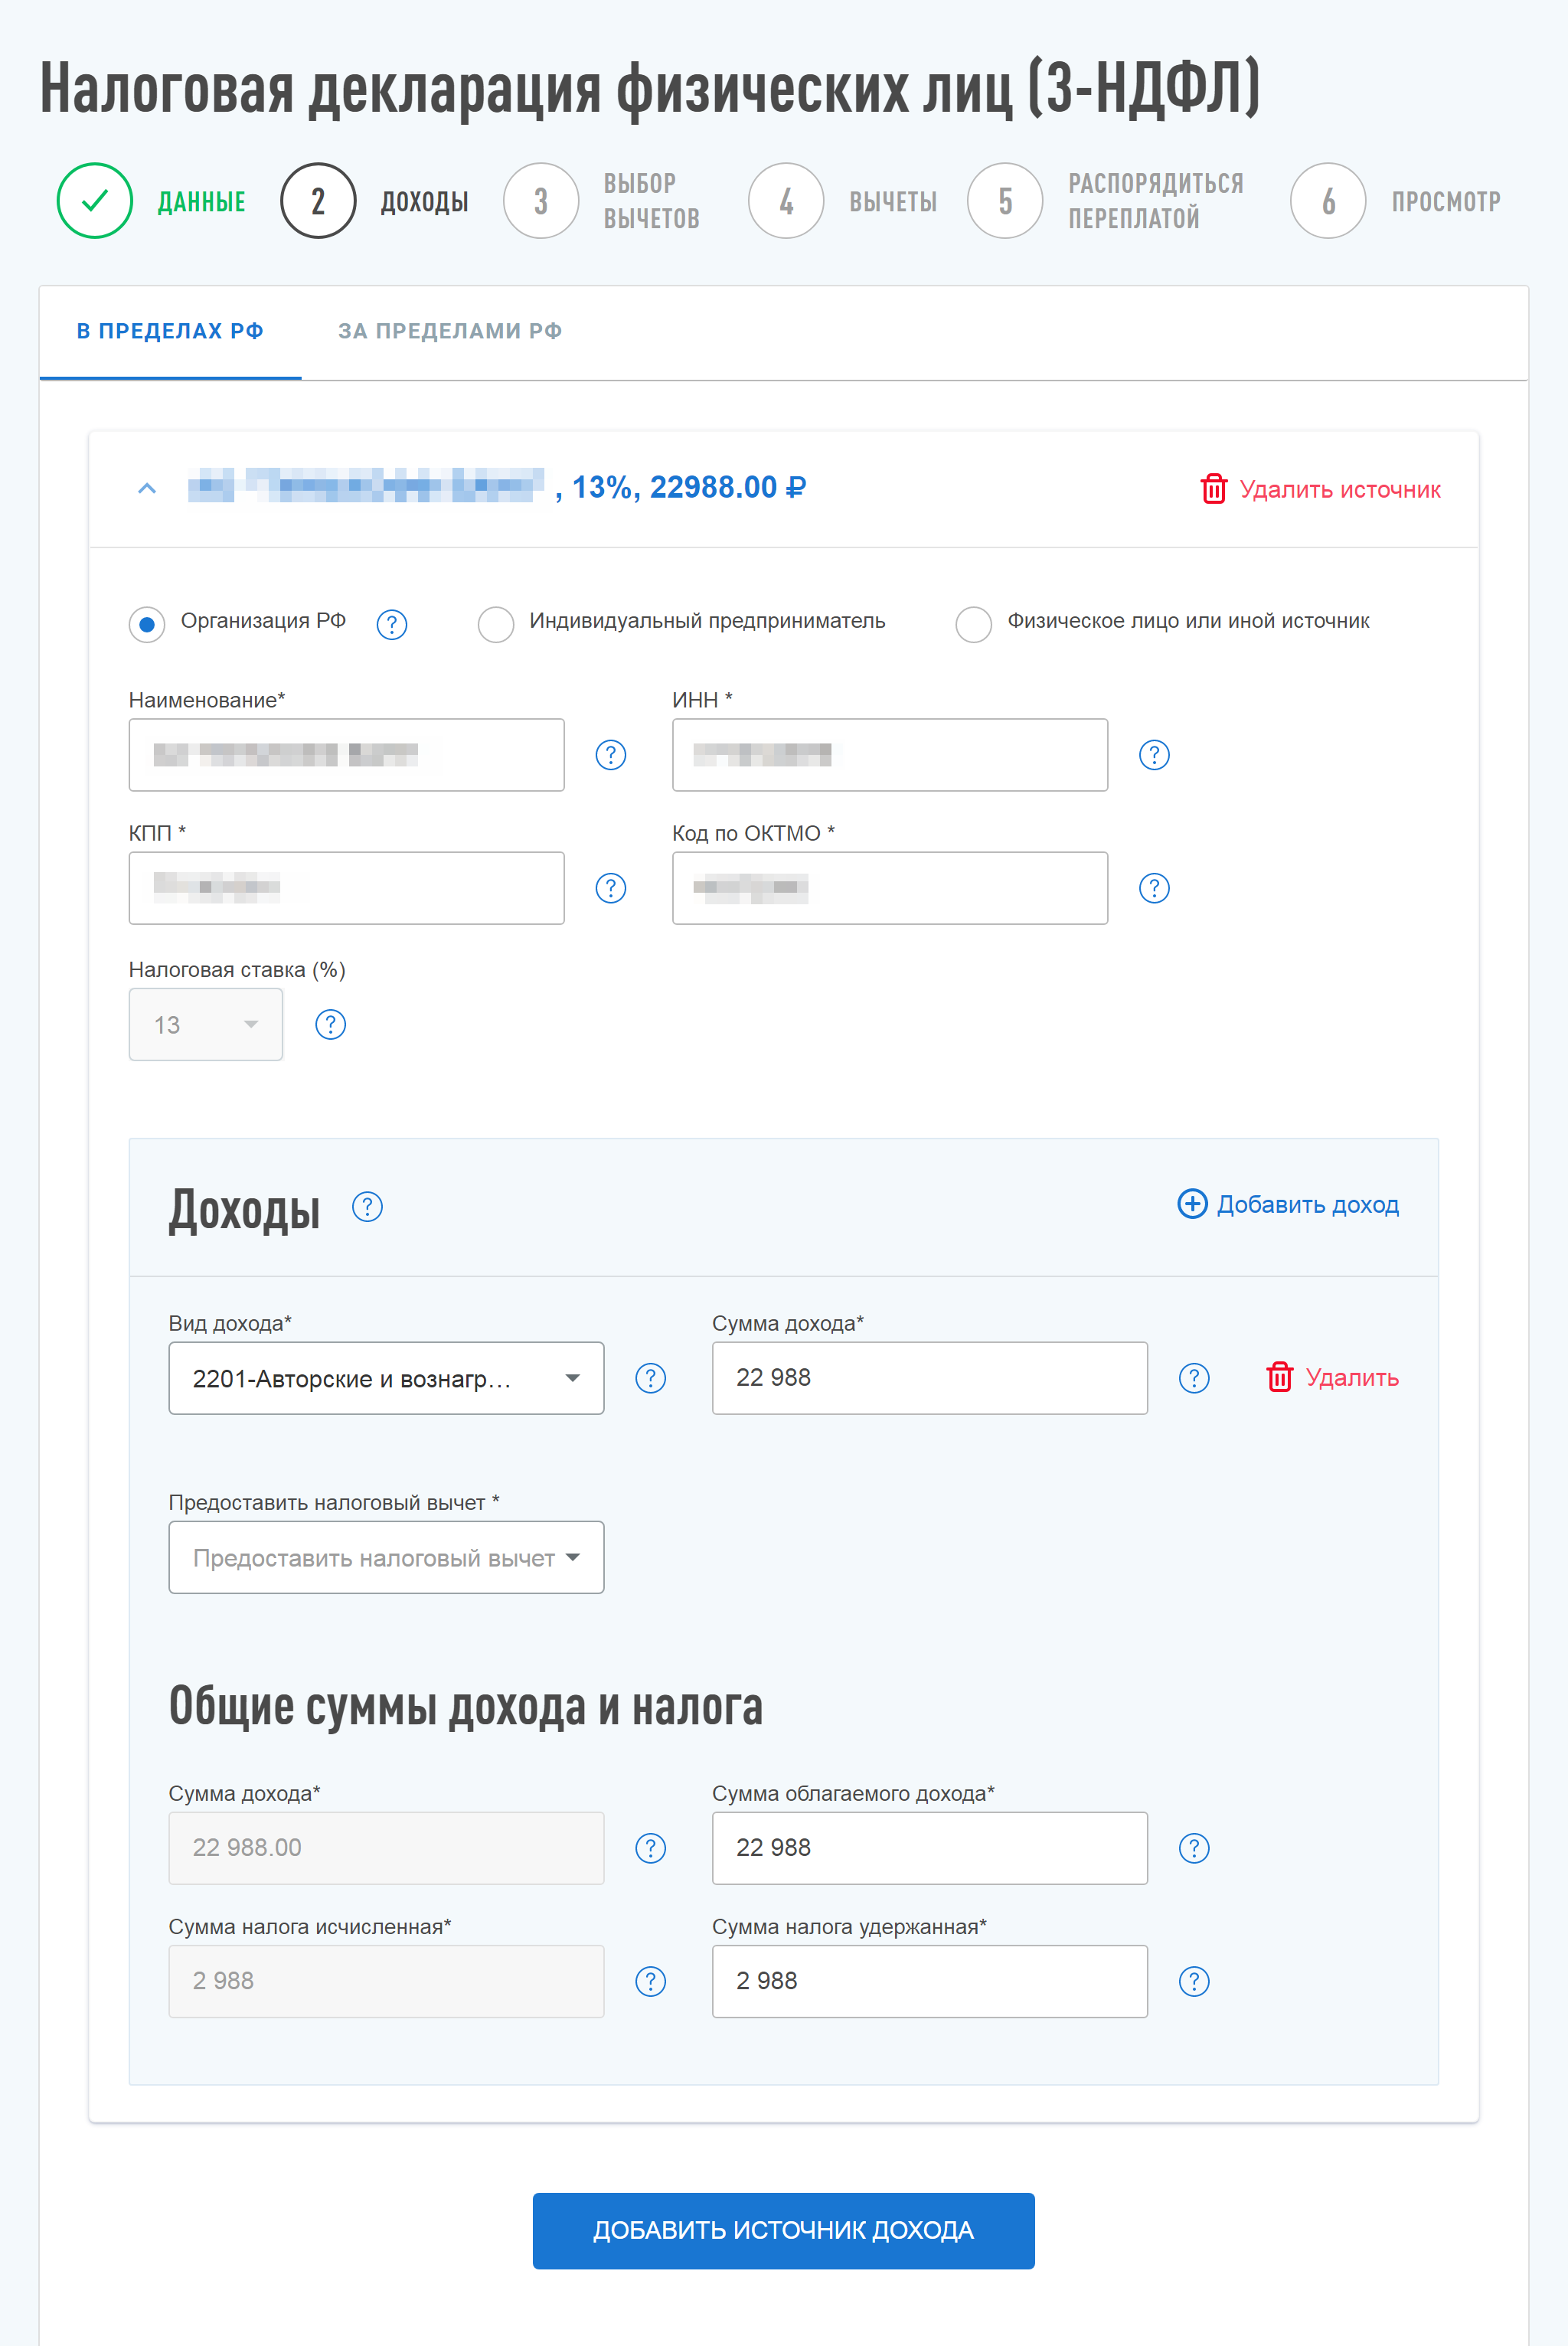Click Добавить доход link

(x=1308, y=1204)
